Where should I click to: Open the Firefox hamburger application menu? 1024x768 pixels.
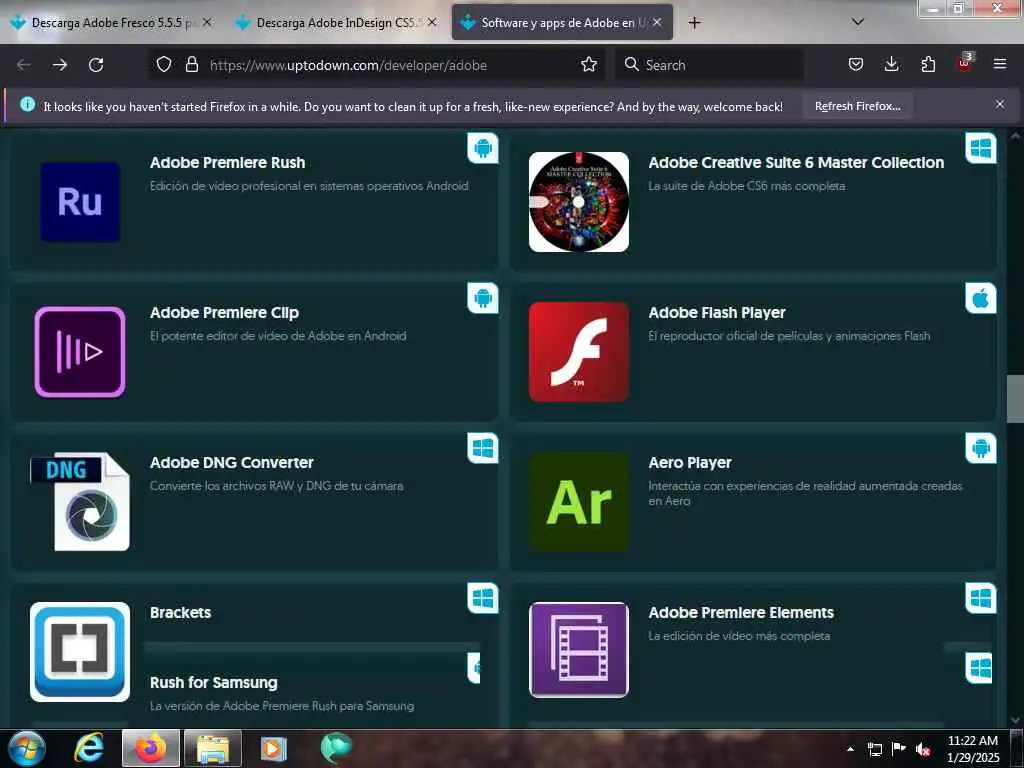(1000, 65)
